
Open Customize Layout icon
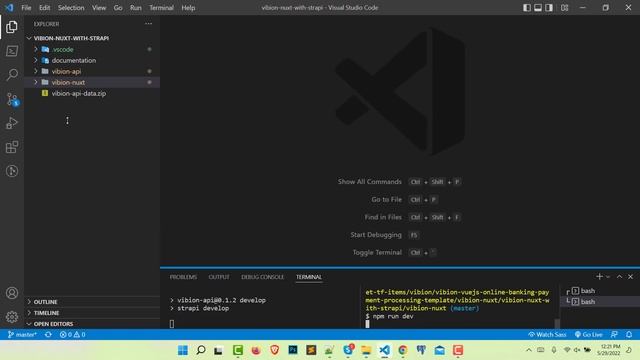(x=564, y=8)
